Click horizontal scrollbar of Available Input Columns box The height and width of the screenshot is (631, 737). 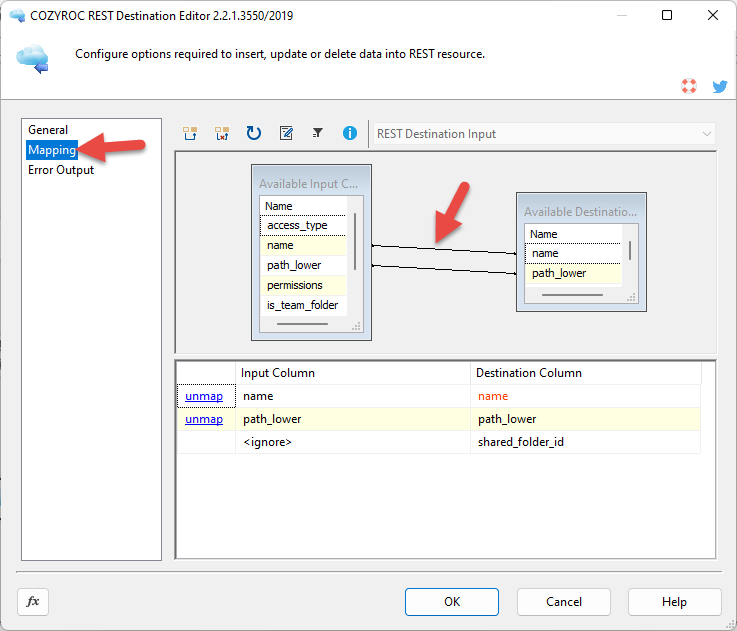(x=303, y=324)
